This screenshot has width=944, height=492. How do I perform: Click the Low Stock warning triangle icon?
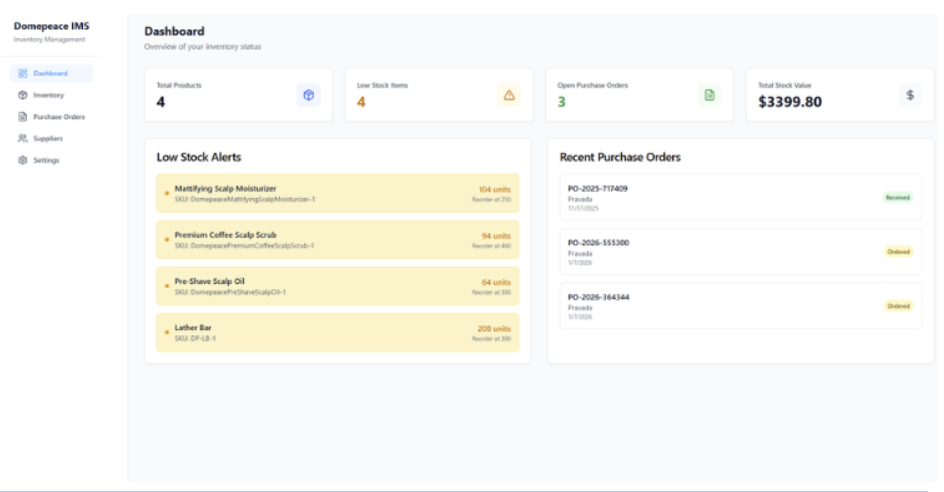point(509,95)
